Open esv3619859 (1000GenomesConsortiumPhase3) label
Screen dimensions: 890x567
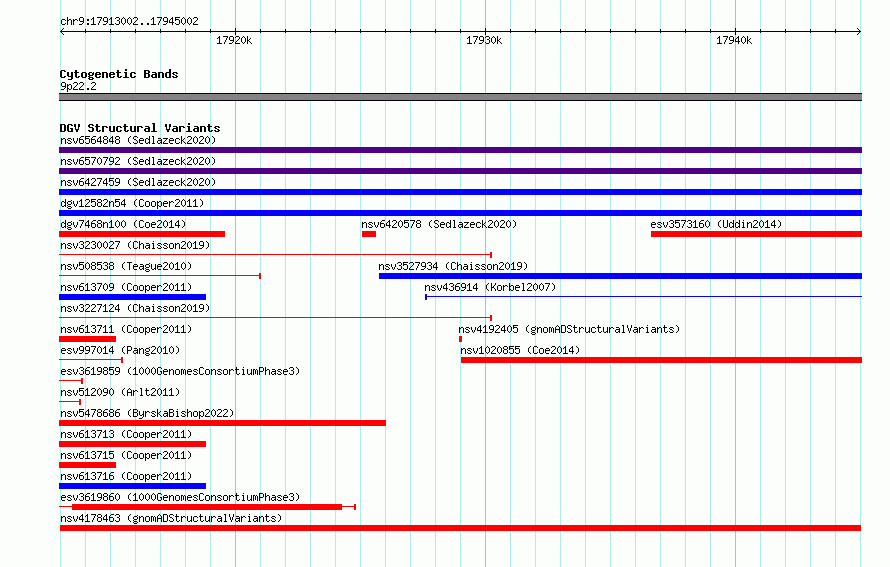180,371
